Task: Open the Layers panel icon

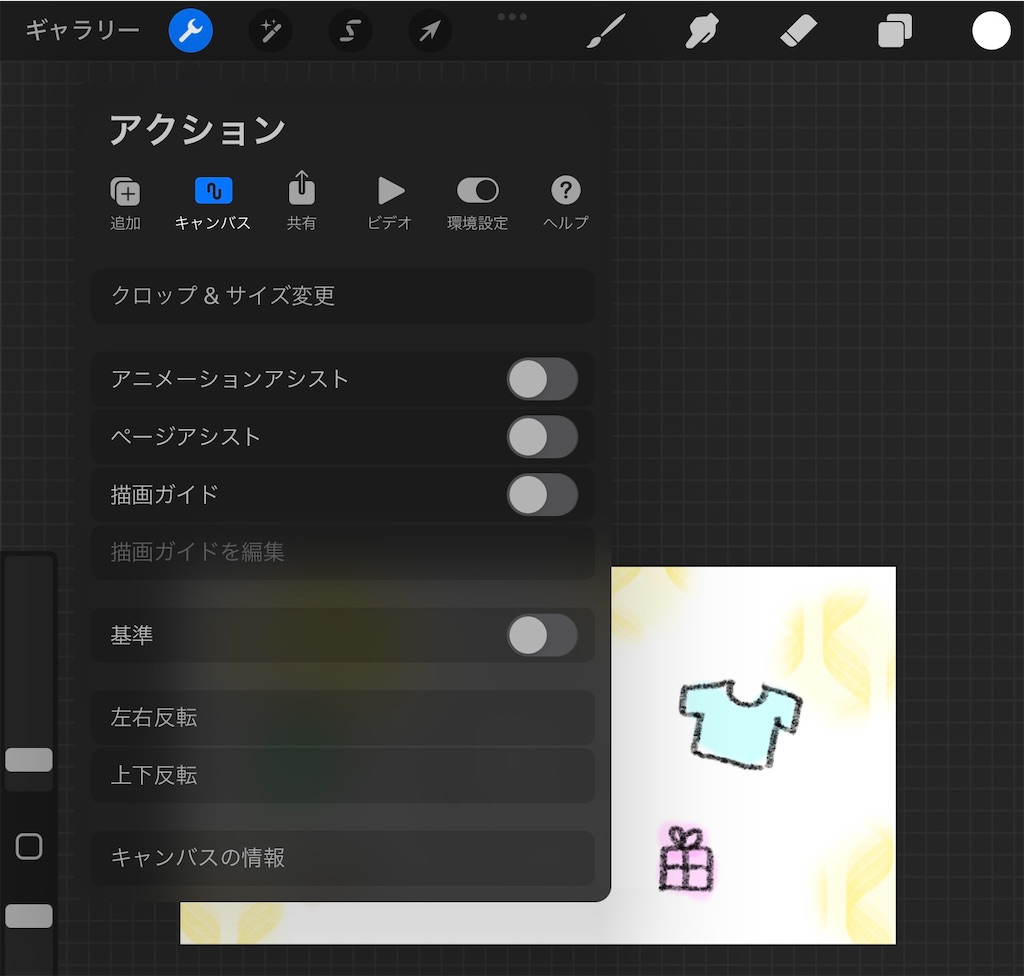Action: (x=895, y=31)
